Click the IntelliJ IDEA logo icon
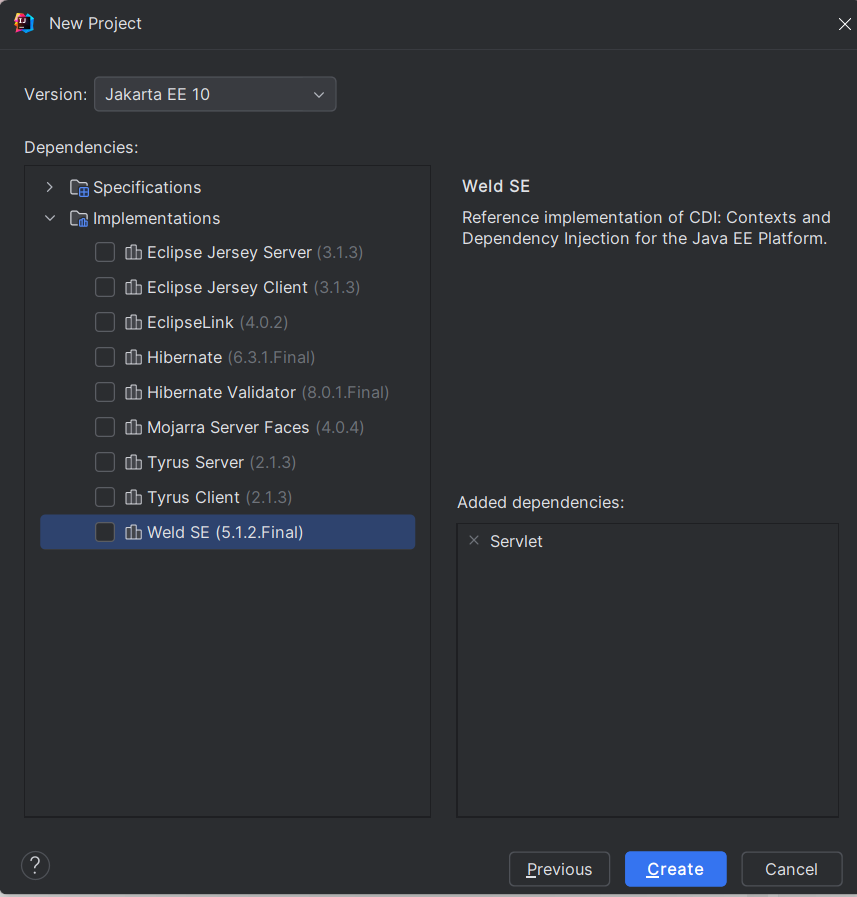 click(x=23, y=23)
